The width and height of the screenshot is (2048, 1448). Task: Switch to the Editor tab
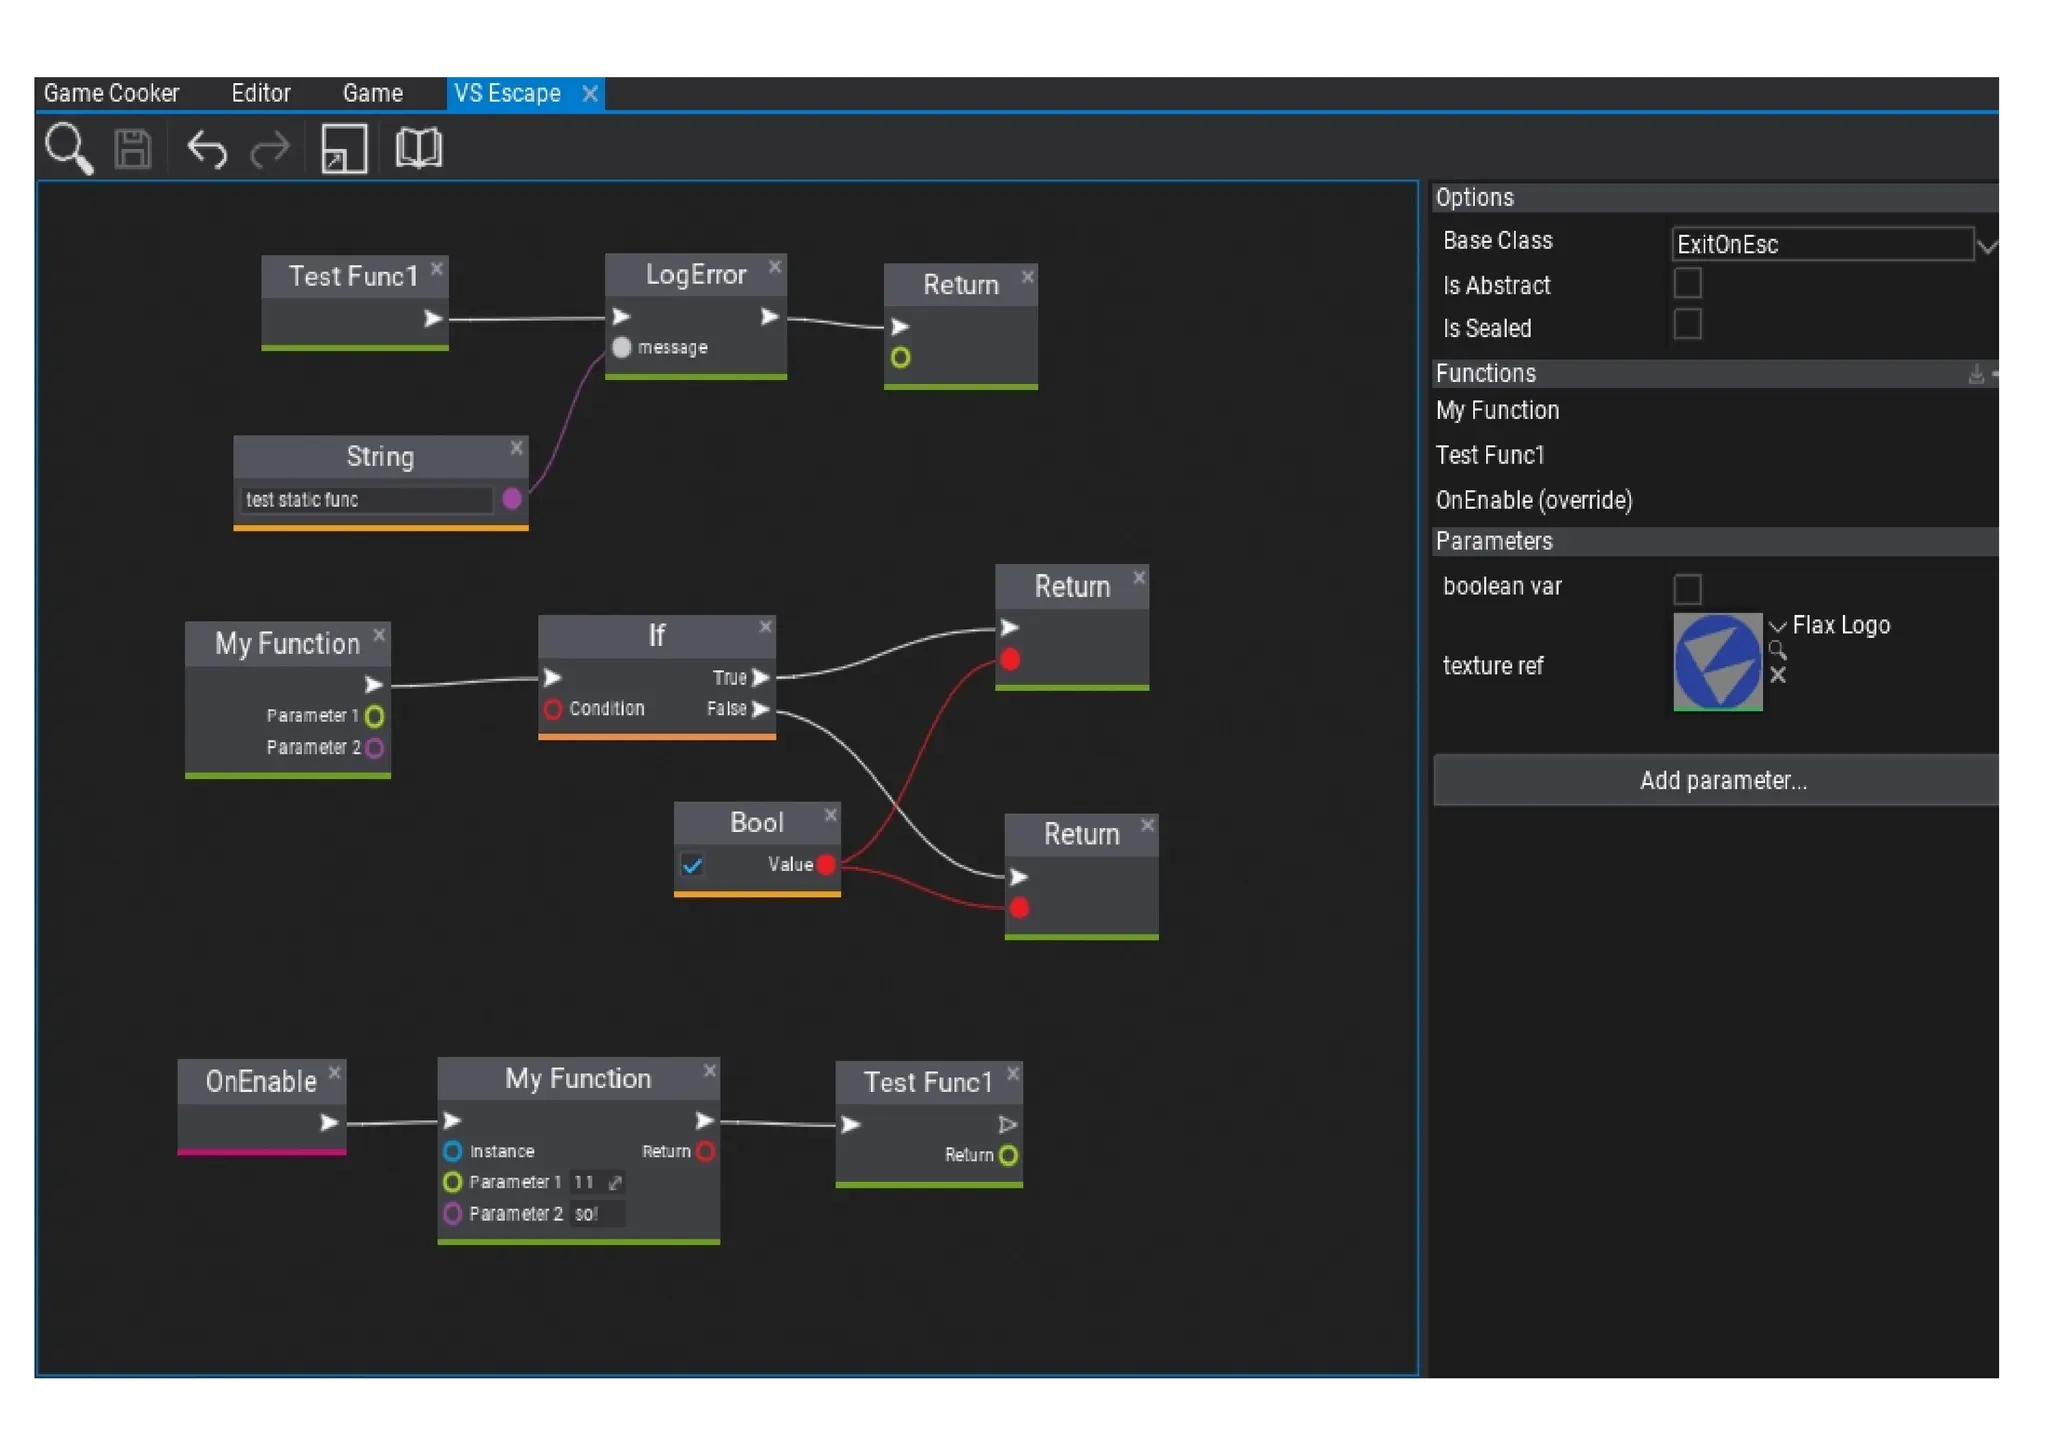260,94
